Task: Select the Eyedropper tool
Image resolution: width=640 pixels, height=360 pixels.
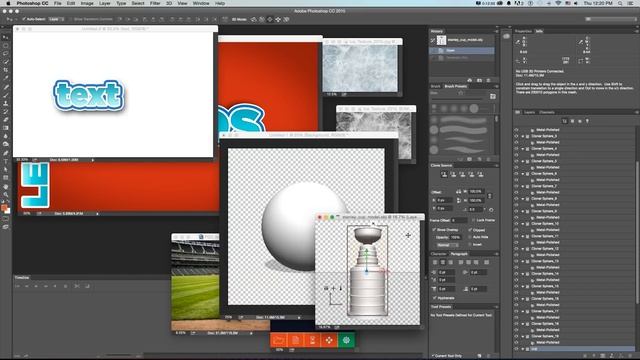Action: 5,78
